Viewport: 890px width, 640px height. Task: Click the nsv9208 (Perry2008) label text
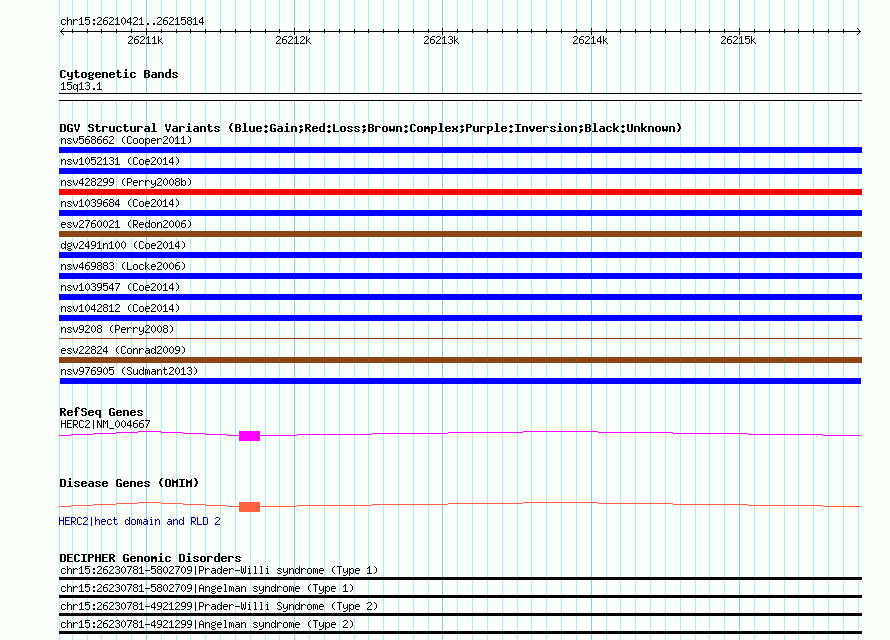117,329
